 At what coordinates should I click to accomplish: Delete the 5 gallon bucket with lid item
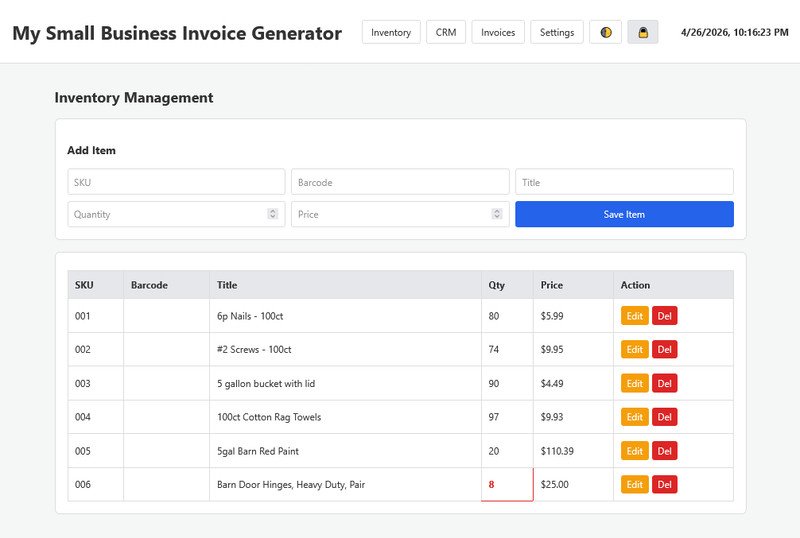click(664, 383)
